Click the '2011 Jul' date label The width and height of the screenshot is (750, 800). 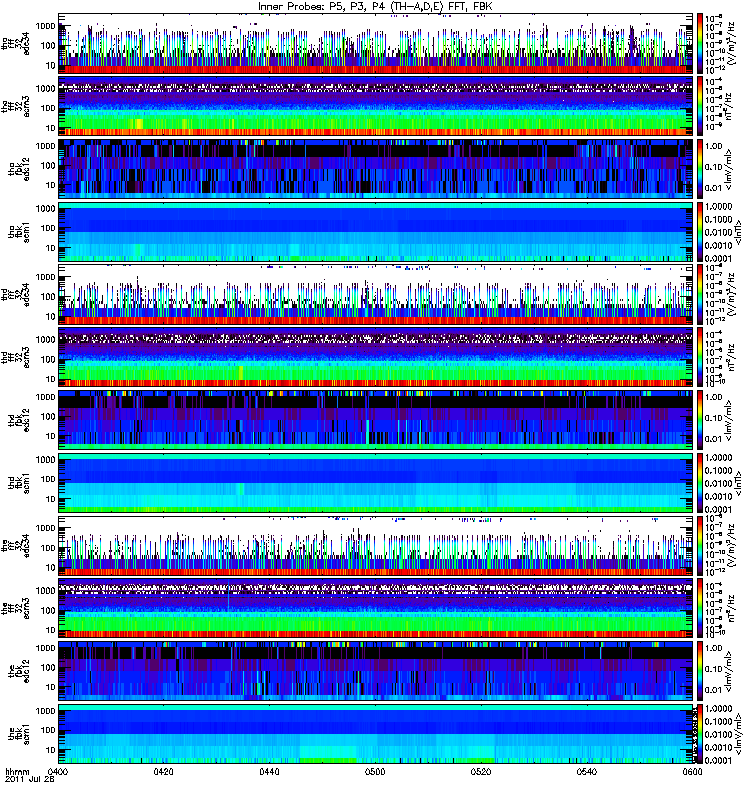click(24, 779)
